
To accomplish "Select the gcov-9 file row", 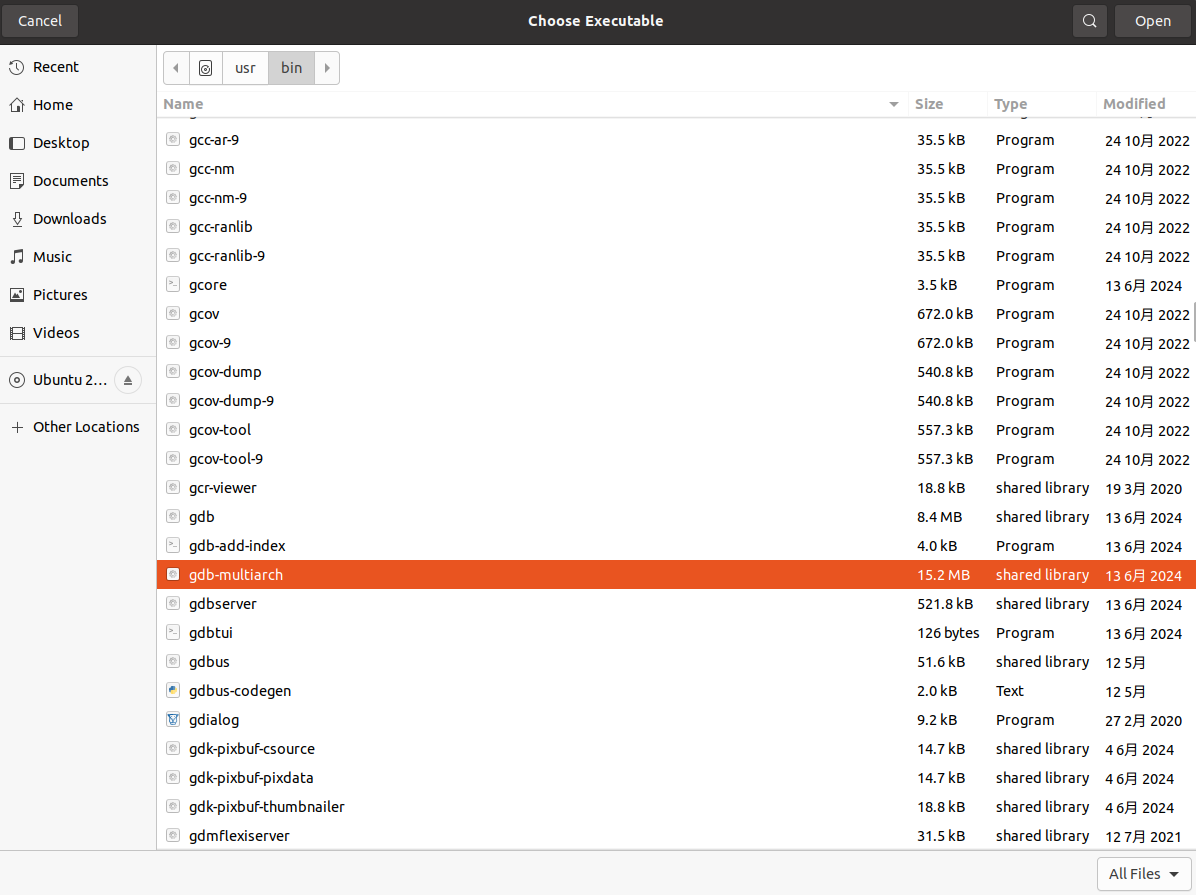I will point(676,343).
